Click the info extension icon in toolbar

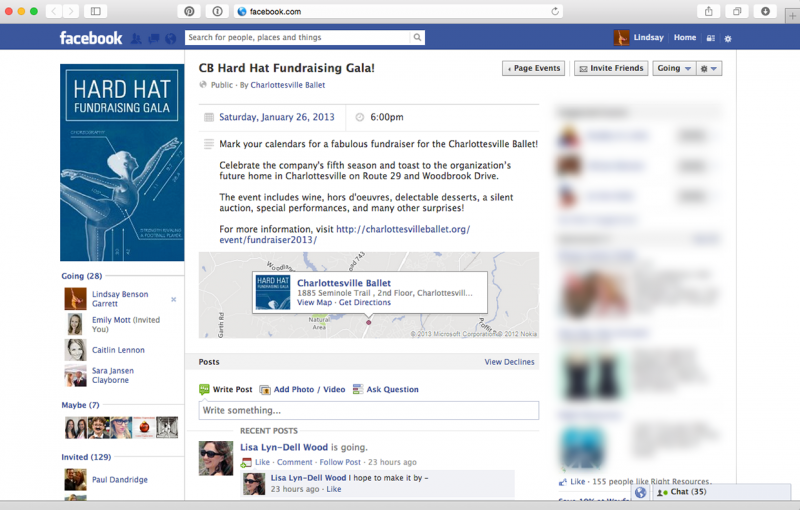coord(217,11)
